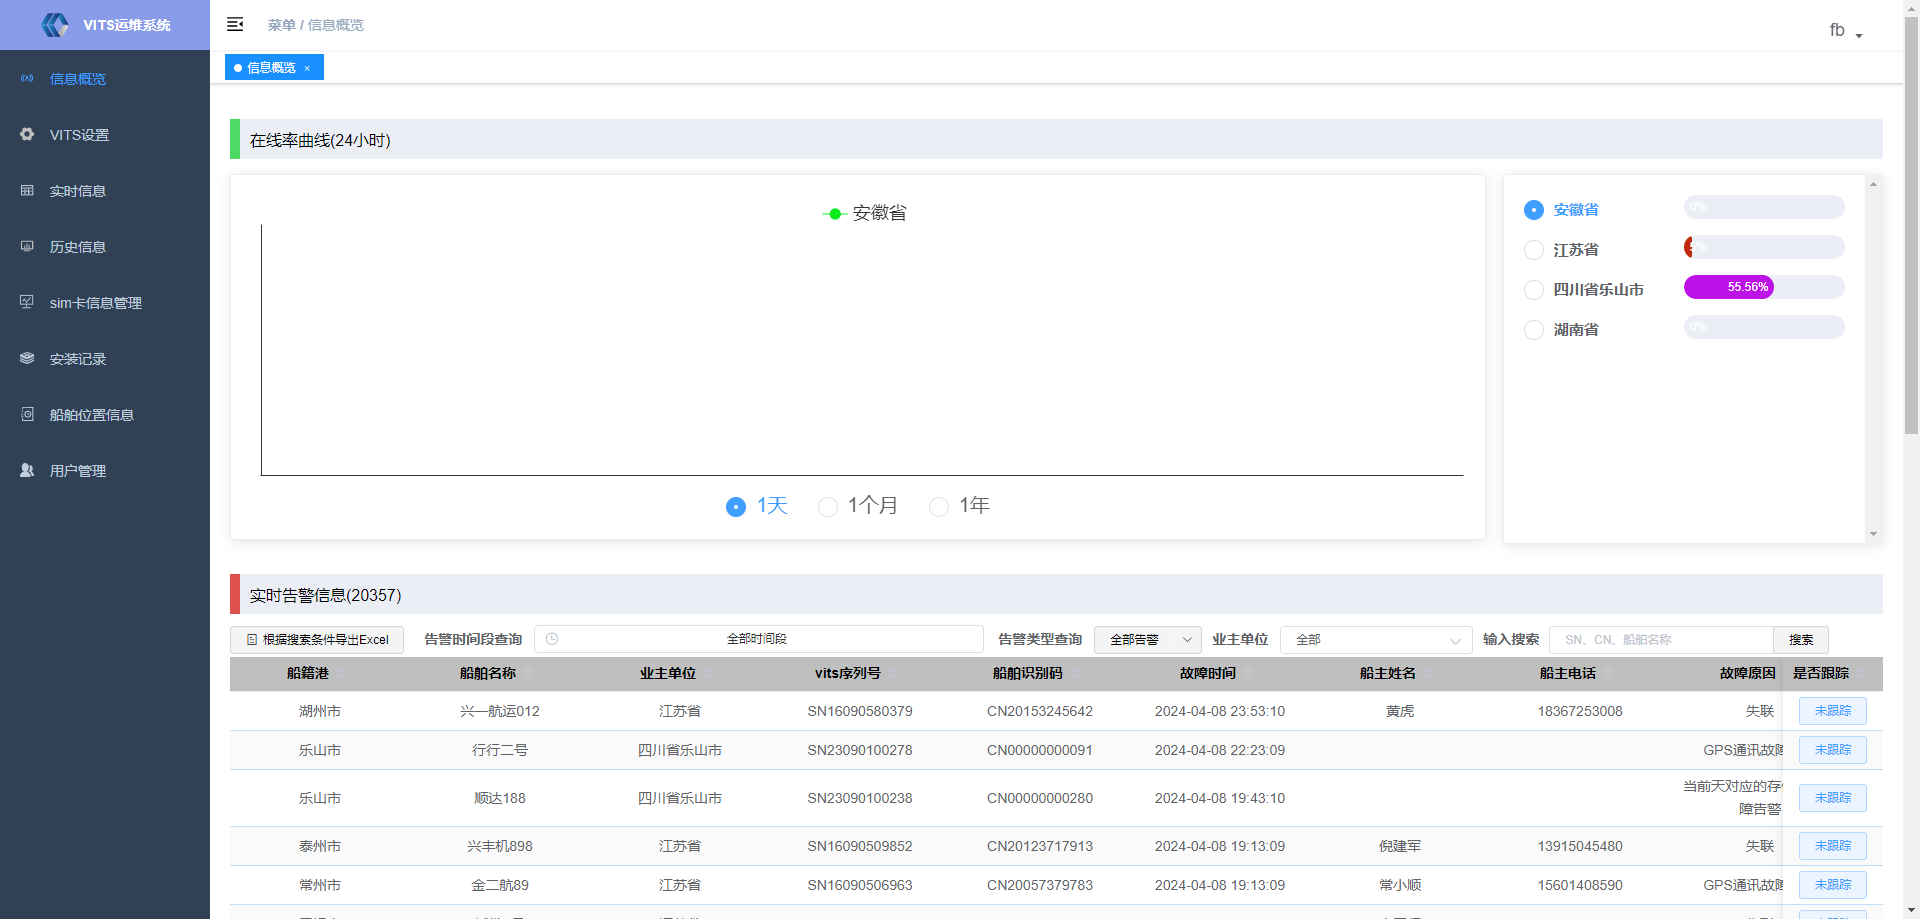Image resolution: width=1920 pixels, height=919 pixels.
Task: Select the 1天 time range radio
Action: coord(736,507)
